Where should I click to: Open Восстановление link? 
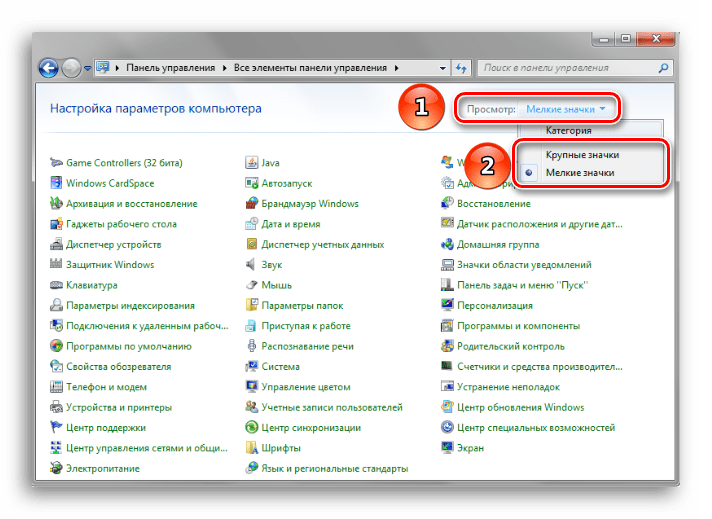[x=494, y=204]
